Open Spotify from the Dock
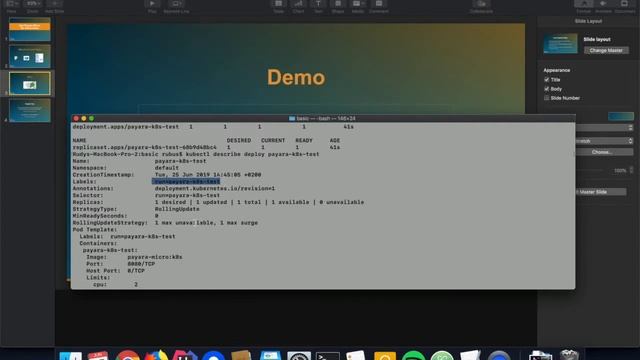The image size is (640, 360). (413, 355)
